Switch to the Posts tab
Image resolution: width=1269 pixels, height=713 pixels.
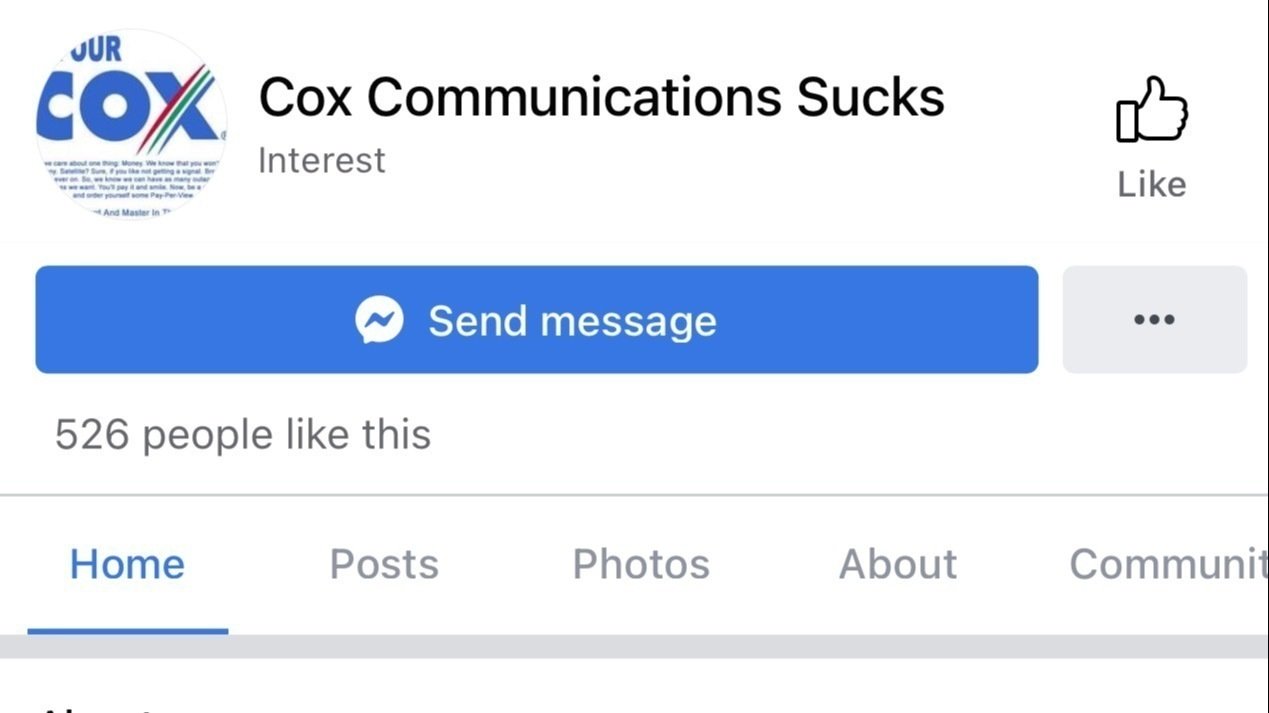click(384, 564)
